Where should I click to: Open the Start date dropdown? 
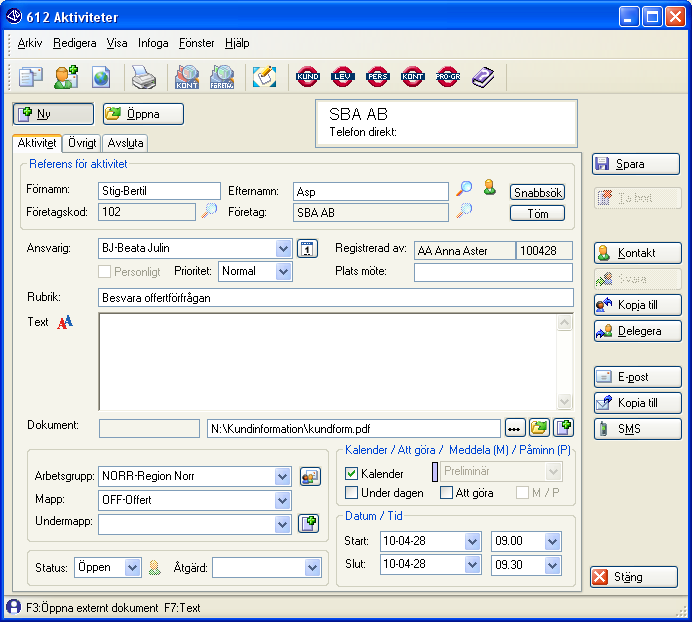[472, 541]
